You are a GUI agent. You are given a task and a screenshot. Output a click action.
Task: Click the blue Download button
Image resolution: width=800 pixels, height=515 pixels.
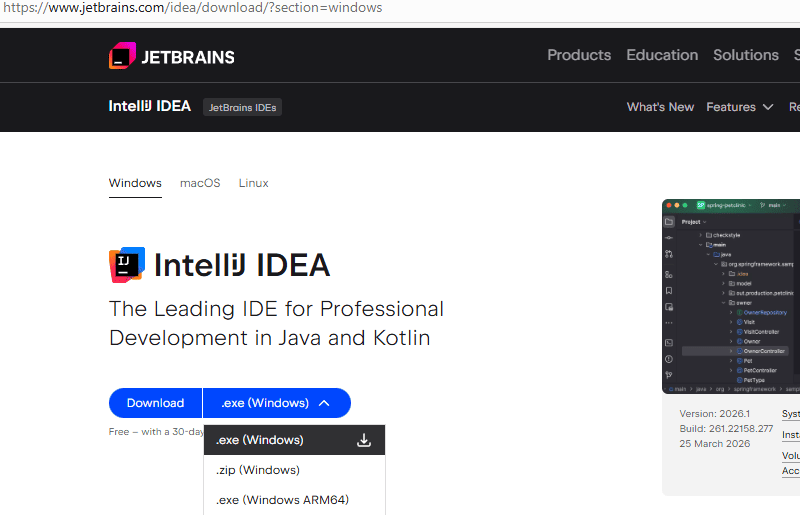[x=155, y=403]
